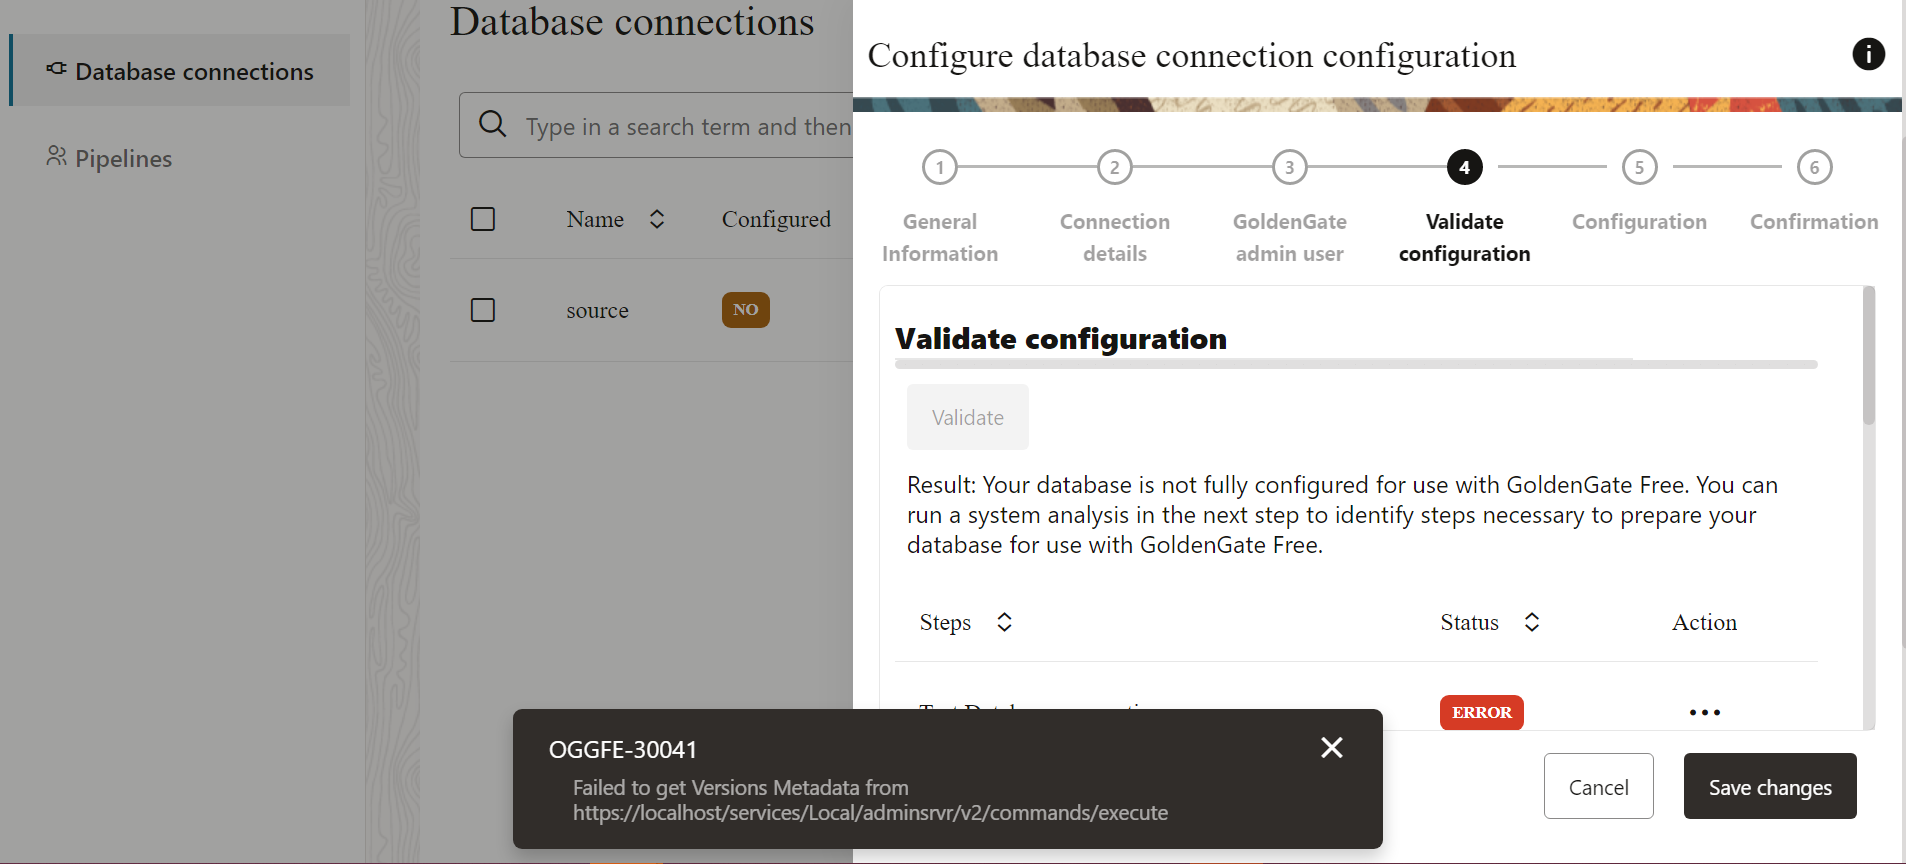Dismiss the OGGFE-30041 error notification
Image resolution: width=1906 pixels, height=864 pixels.
[1331, 747]
